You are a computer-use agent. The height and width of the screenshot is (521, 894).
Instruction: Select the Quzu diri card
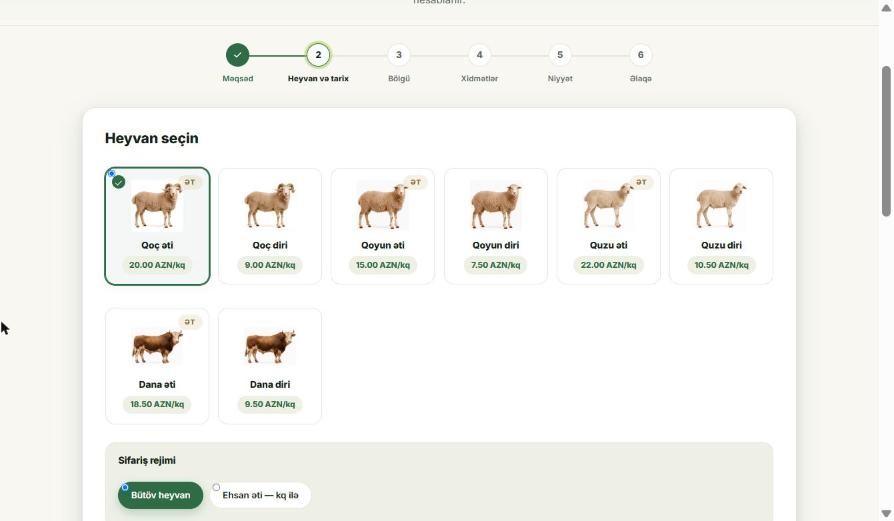point(721,226)
